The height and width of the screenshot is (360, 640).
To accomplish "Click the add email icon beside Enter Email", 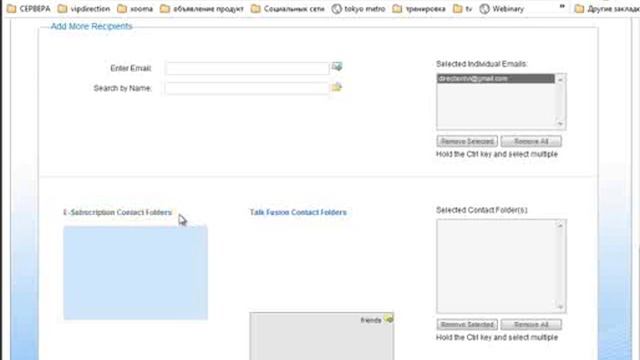I will (x=337, y=67).
